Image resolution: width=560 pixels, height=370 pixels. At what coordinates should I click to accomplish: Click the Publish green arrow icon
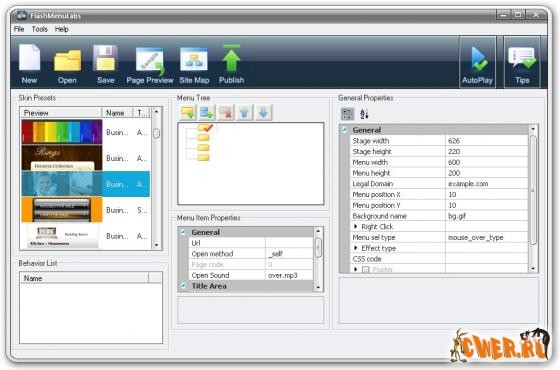point(231,58)
